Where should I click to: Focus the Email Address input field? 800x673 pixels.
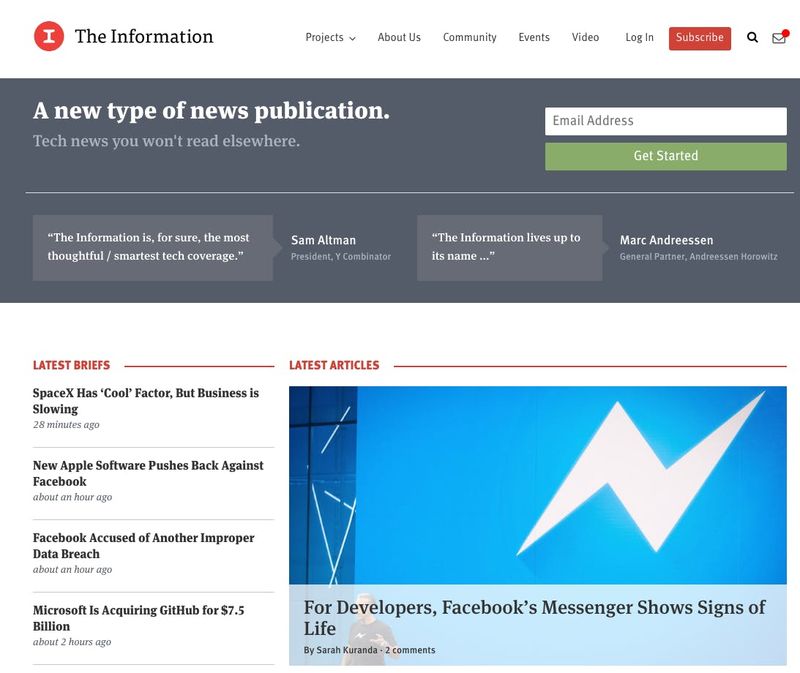(665, 121)
